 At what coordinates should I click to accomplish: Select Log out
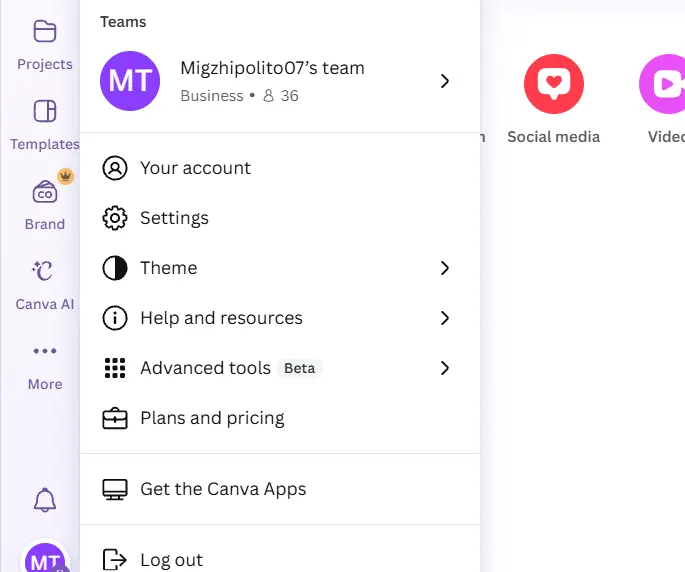click(x=280, y=560)
